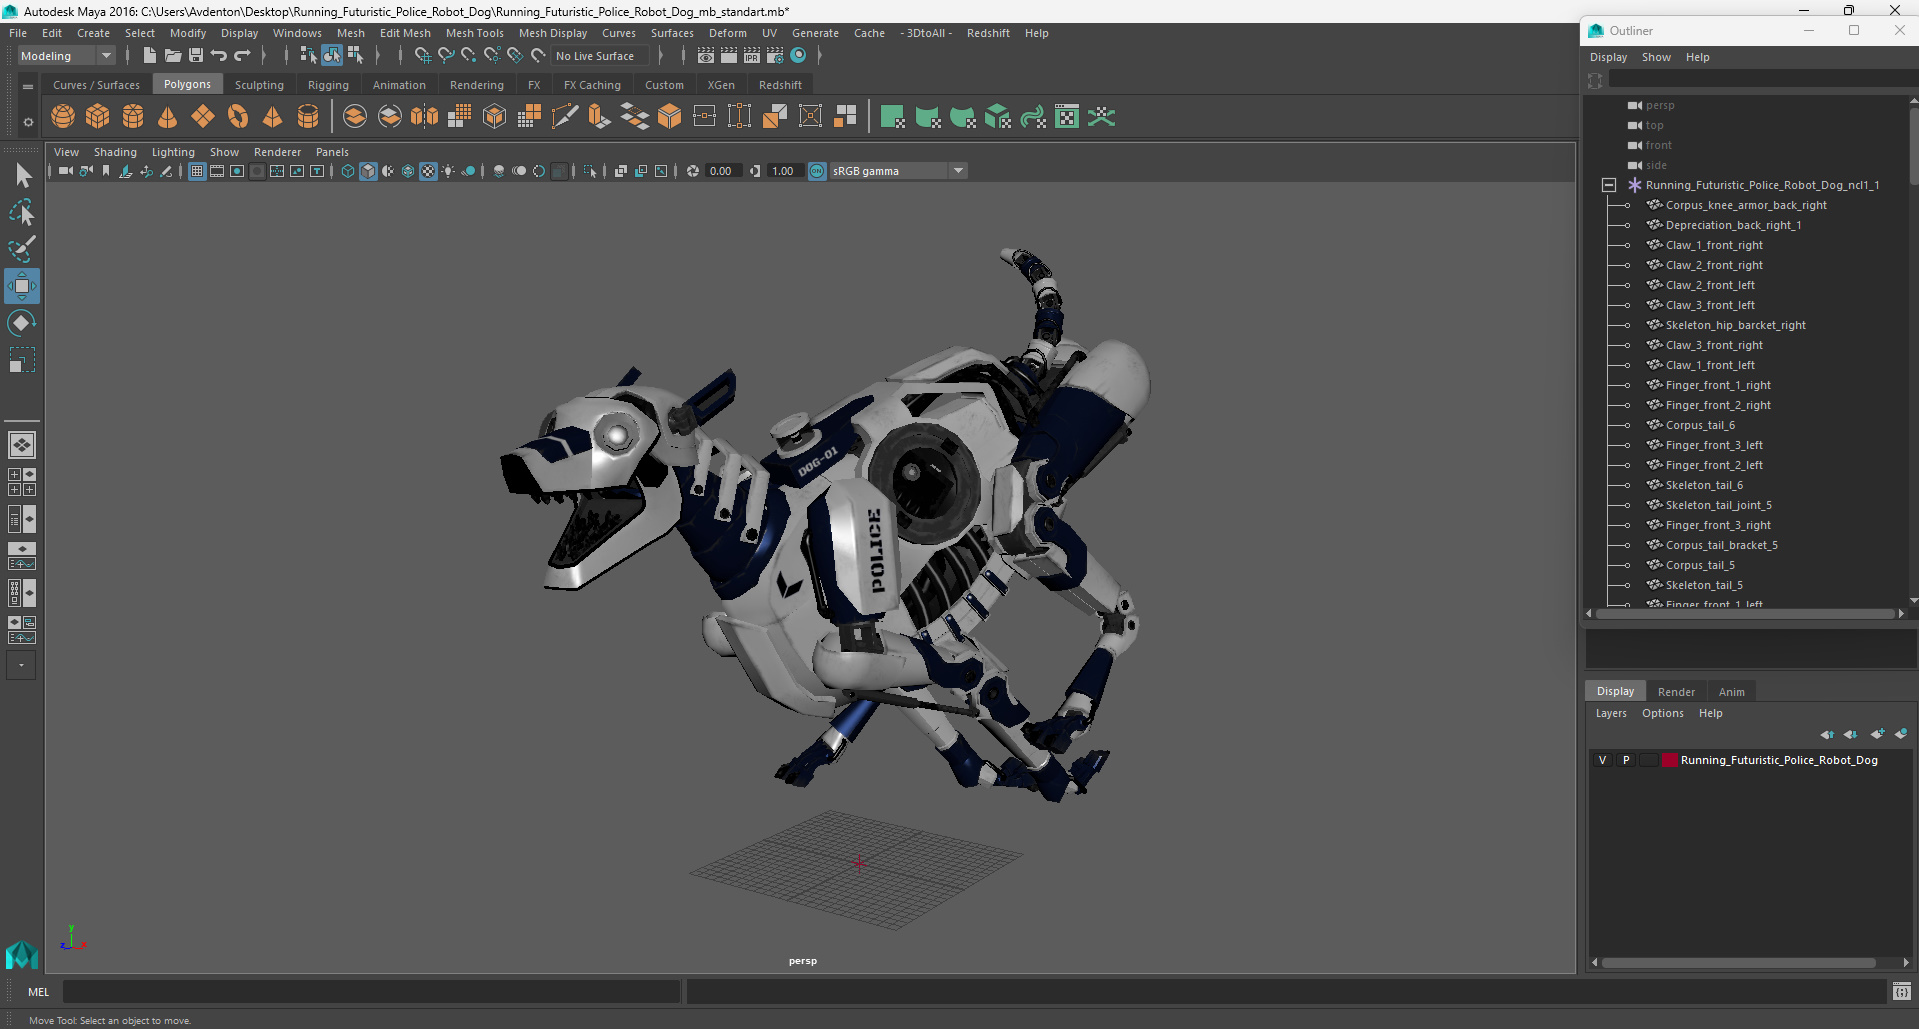1919x1029 pixels.
Task: Toggle use all lights in viewport
Action: point(448,171)
